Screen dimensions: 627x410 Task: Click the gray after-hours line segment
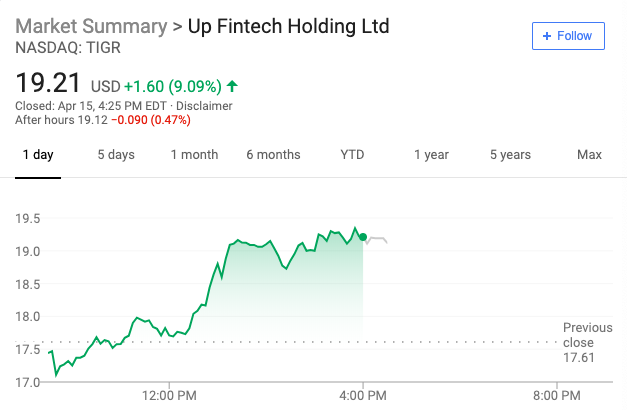tap(378, 238)
